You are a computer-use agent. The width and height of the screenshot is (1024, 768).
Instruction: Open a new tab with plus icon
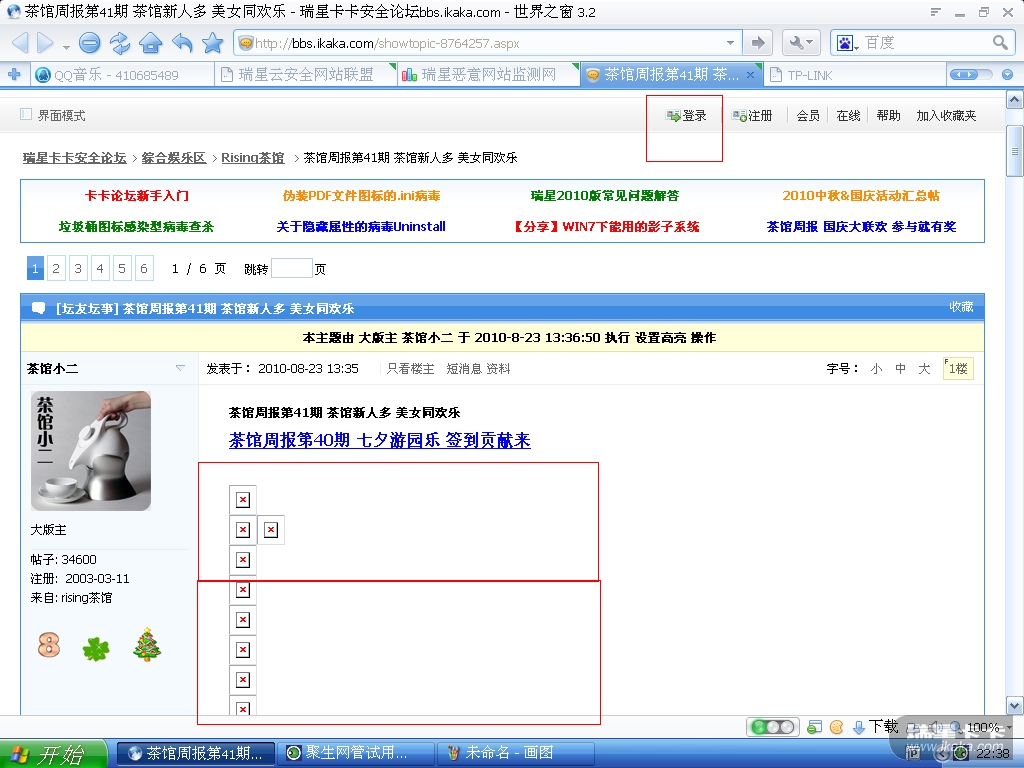(x=14, y=74)
